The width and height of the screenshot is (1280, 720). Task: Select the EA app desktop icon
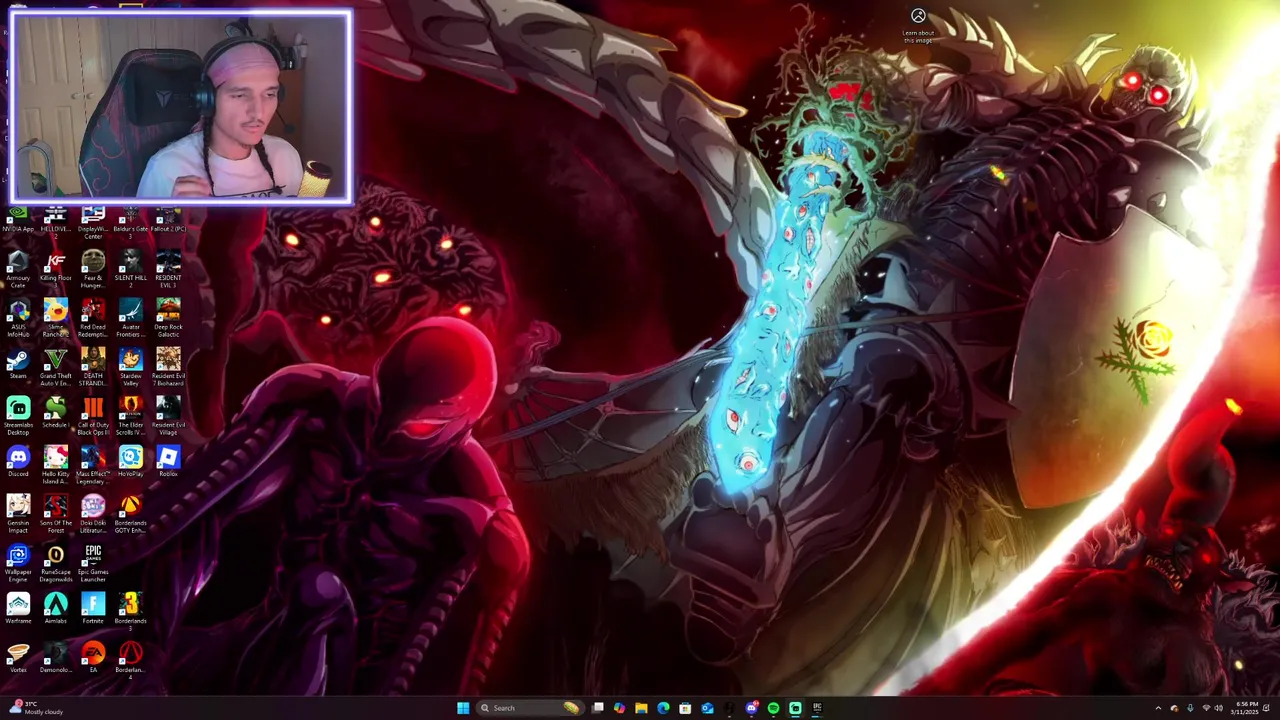[93, 658]
